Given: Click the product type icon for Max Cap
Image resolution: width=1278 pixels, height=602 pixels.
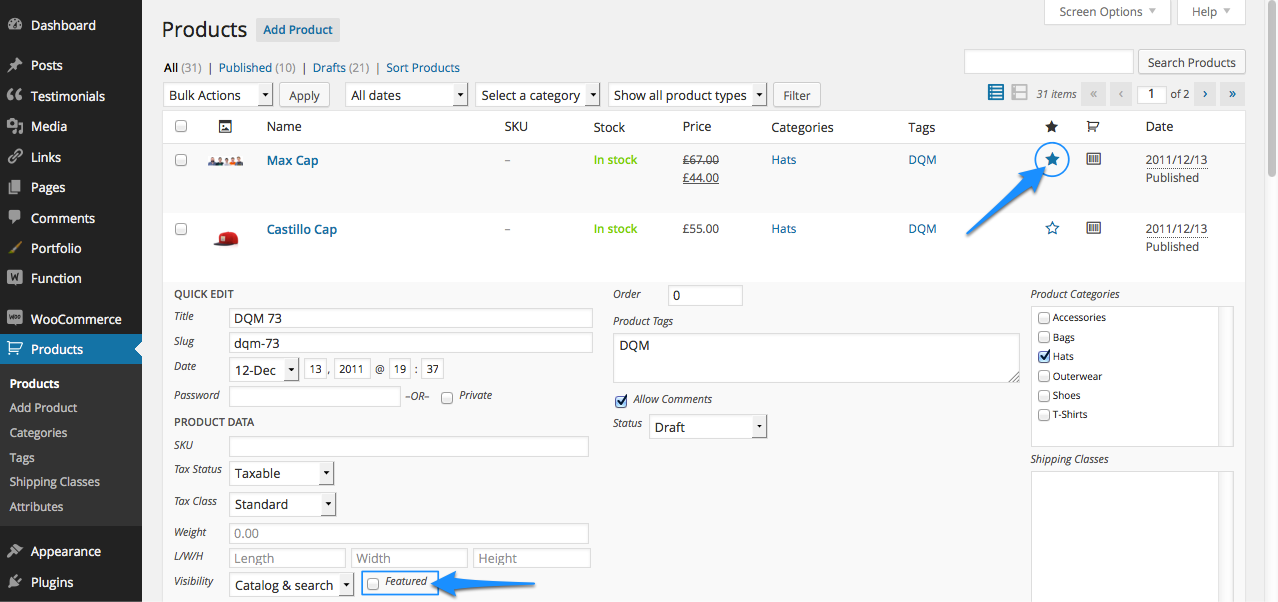Looking at the screenshot, I should 1093,159.
